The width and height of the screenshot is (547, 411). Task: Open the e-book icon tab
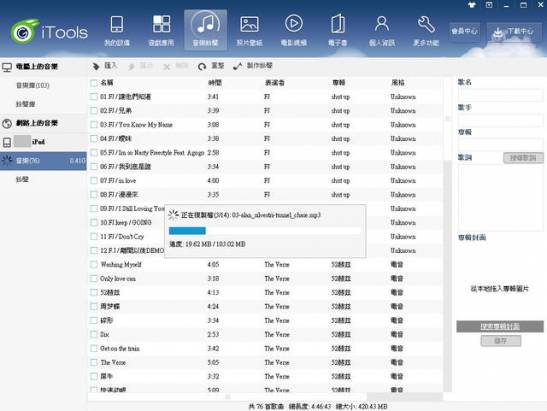[x=338, y=24]
